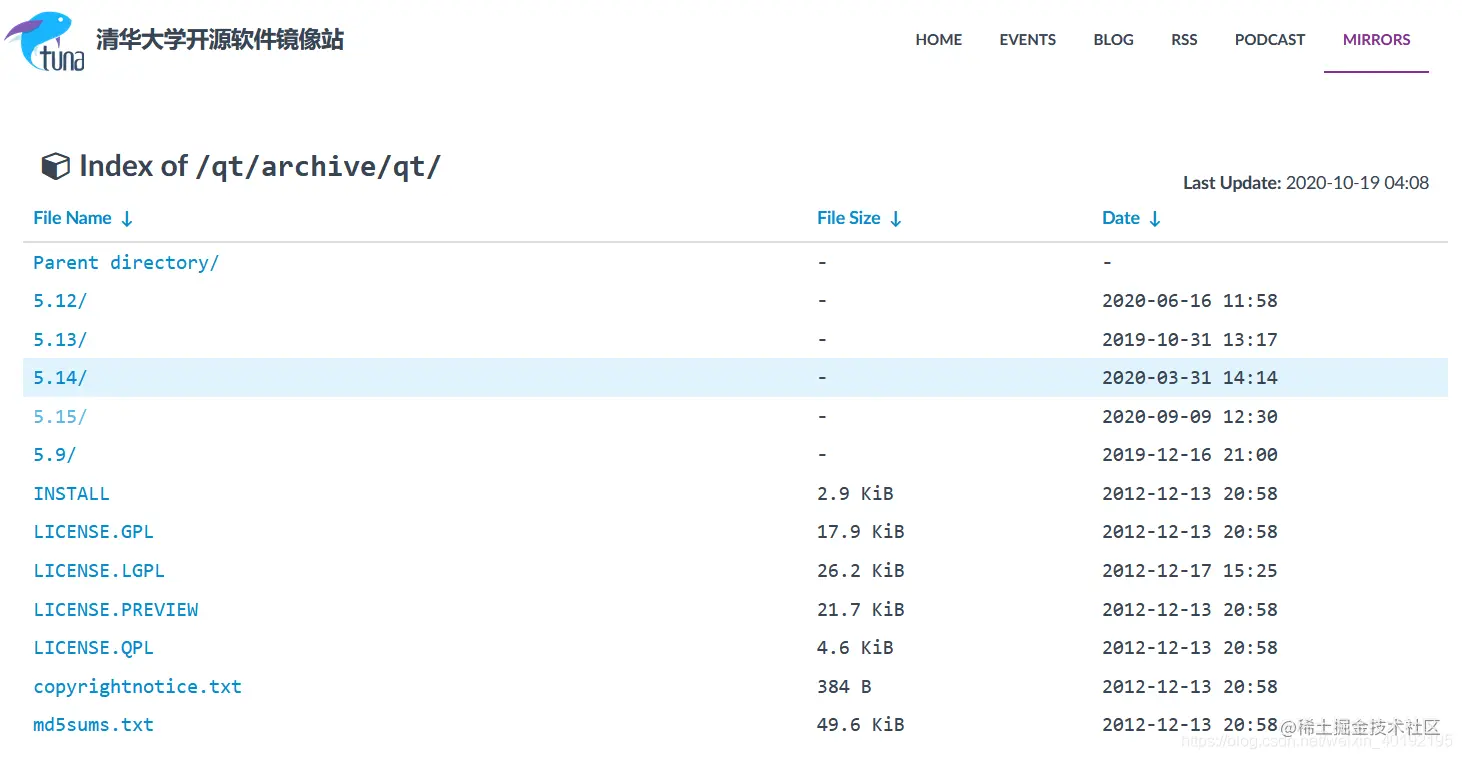This screenshot has height=759, width=1462.
Task: Click the Index of /qt/archive/qt/ heading
Action: coord(260,166)
